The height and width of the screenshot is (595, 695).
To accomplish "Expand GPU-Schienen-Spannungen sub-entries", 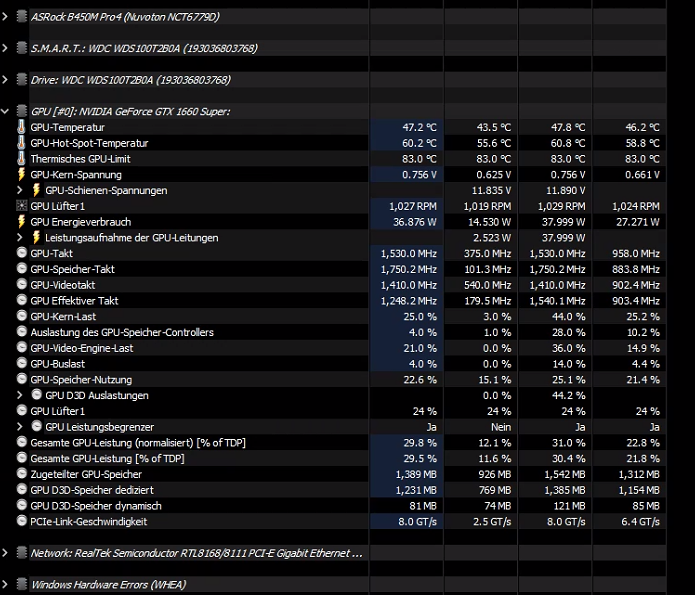I will point(20,190).
